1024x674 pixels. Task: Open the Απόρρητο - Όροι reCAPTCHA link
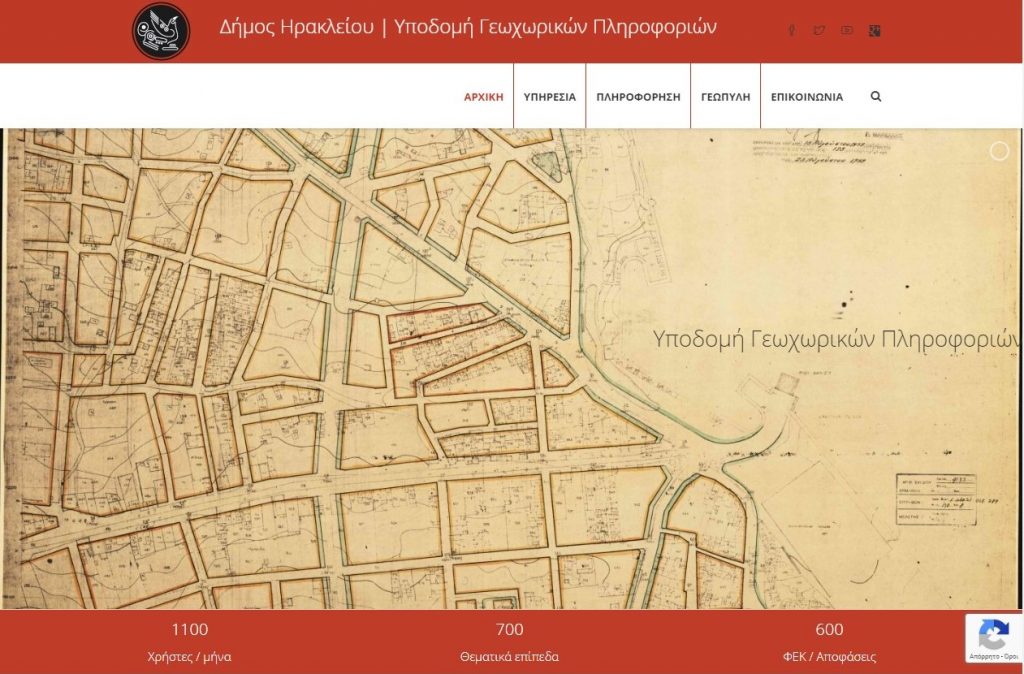point(995,656)
